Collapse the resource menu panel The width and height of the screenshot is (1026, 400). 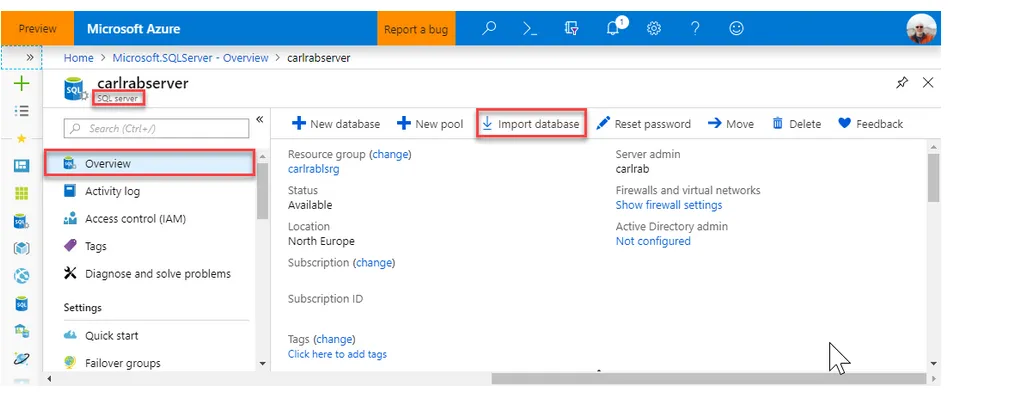click(260, 119)
